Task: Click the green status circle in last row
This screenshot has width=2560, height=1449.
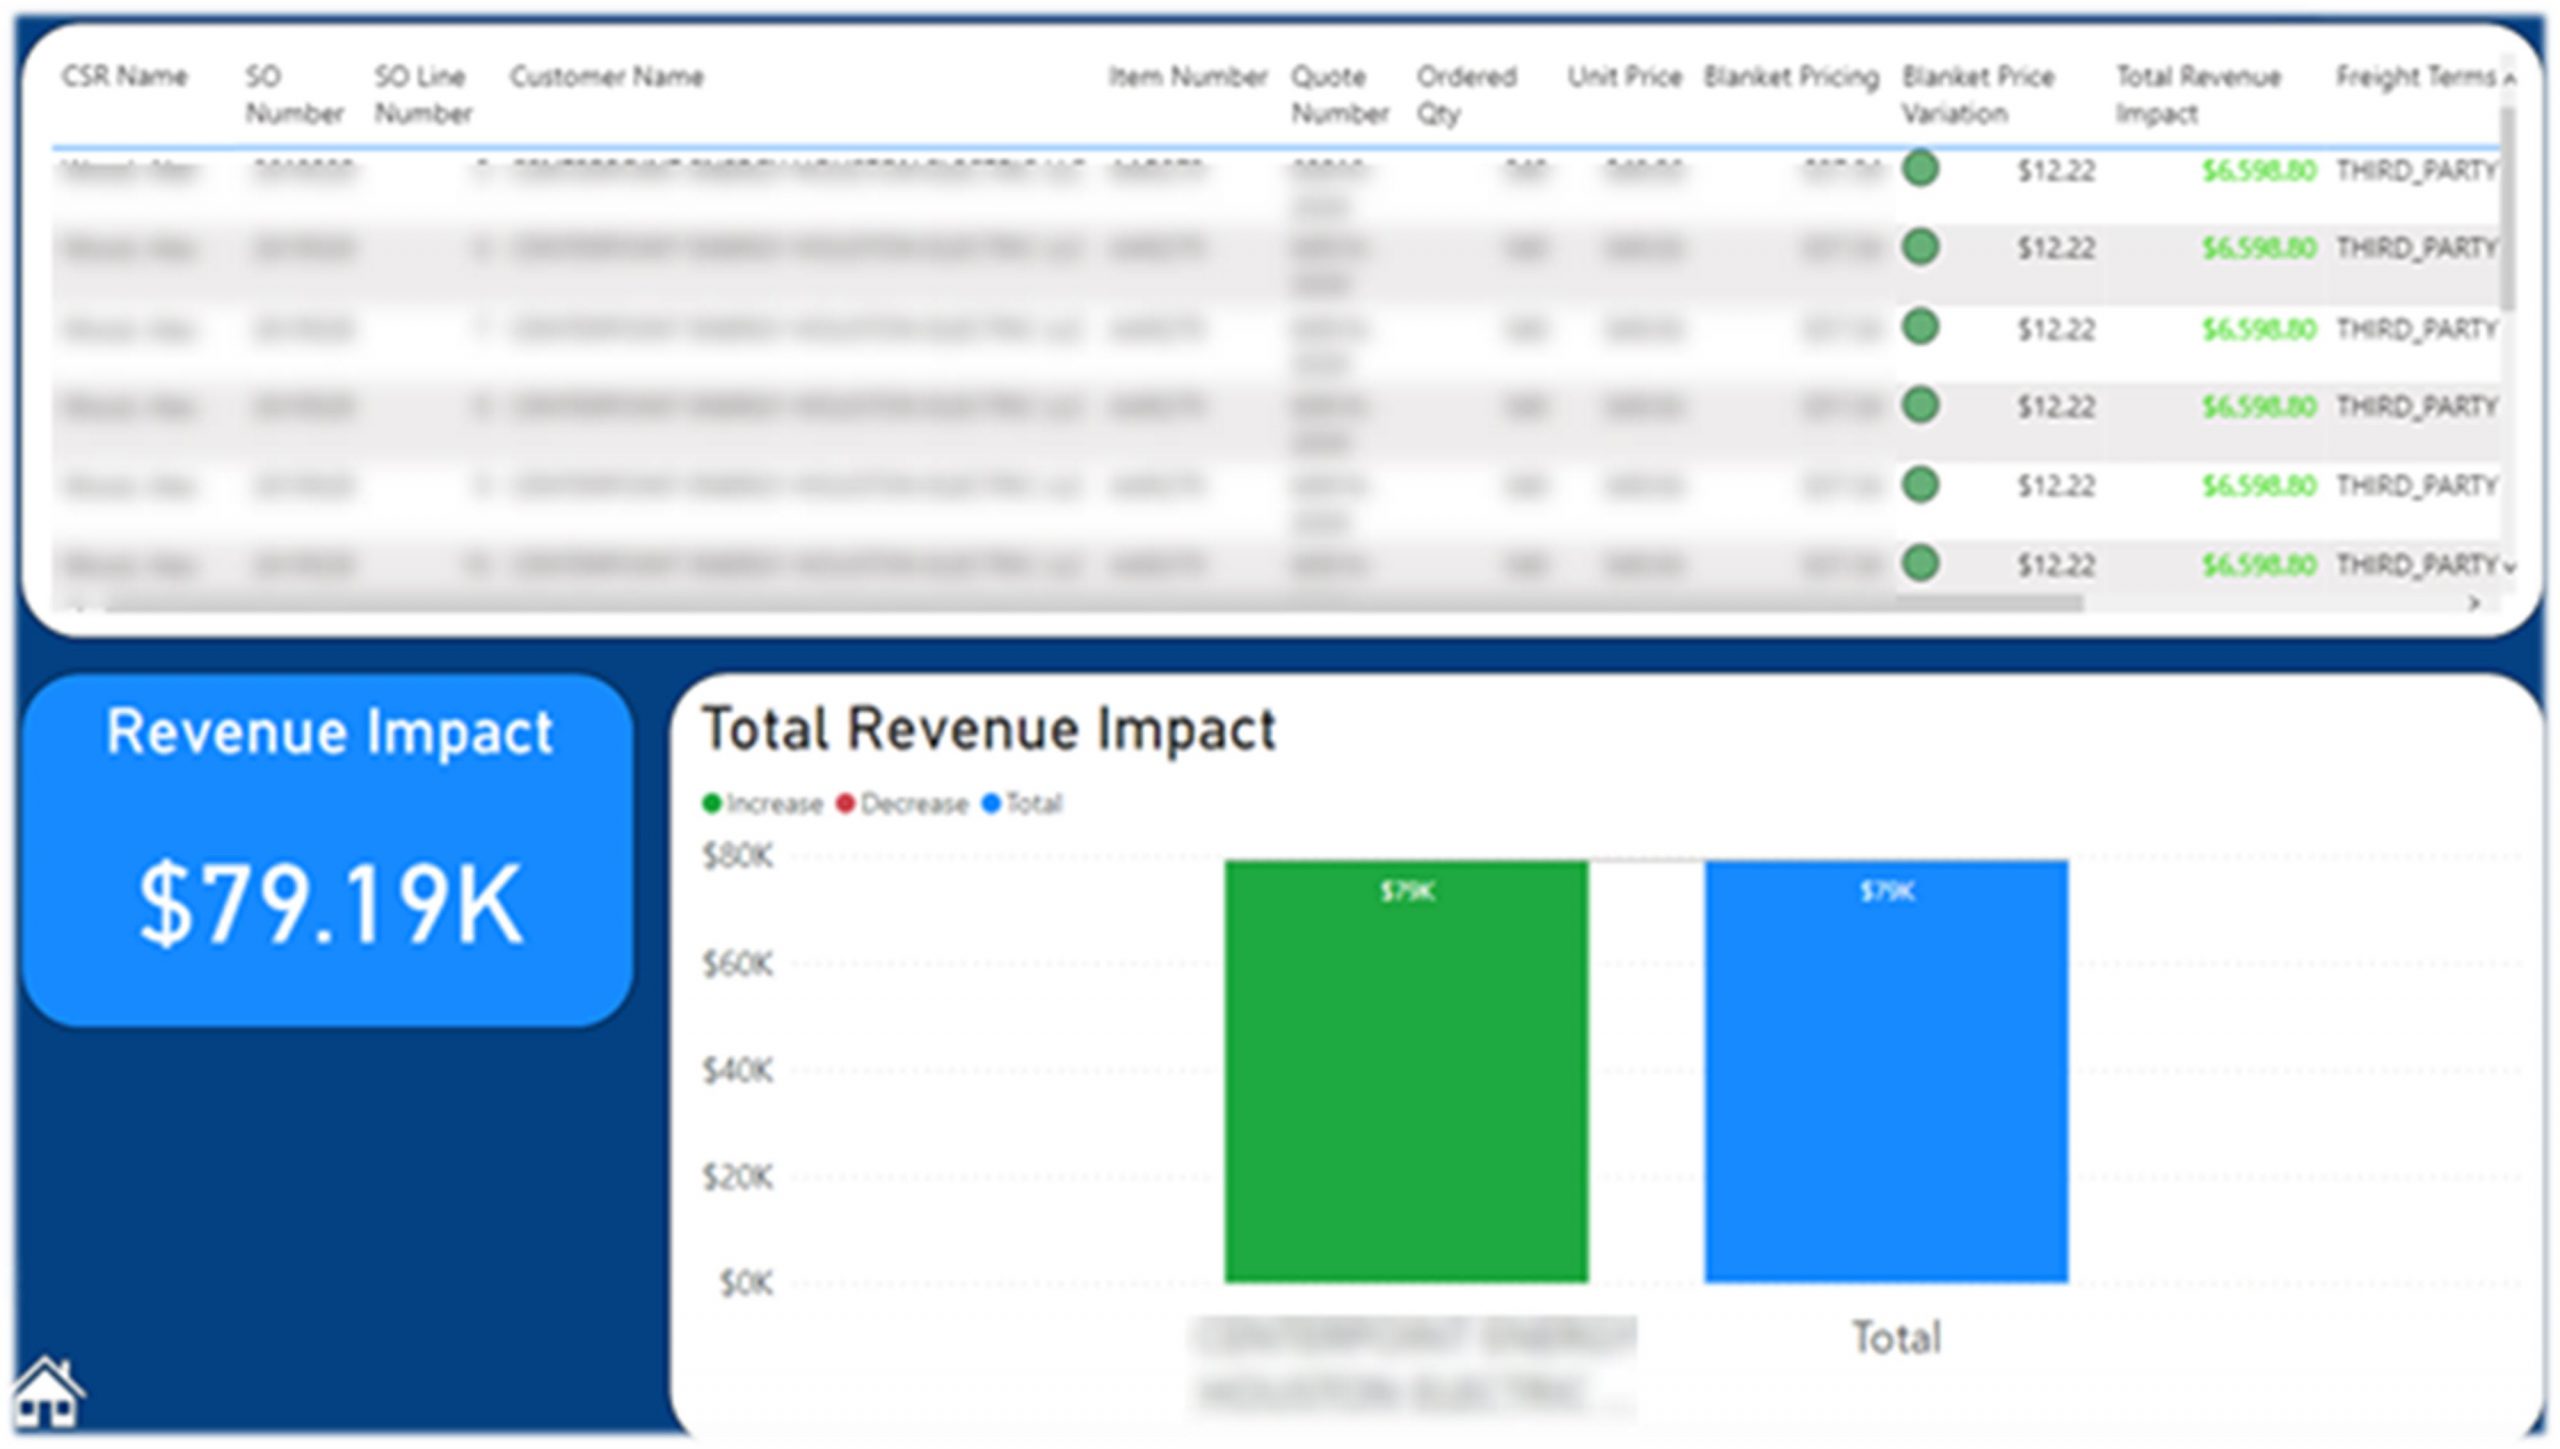Action: pos(1920,563)
